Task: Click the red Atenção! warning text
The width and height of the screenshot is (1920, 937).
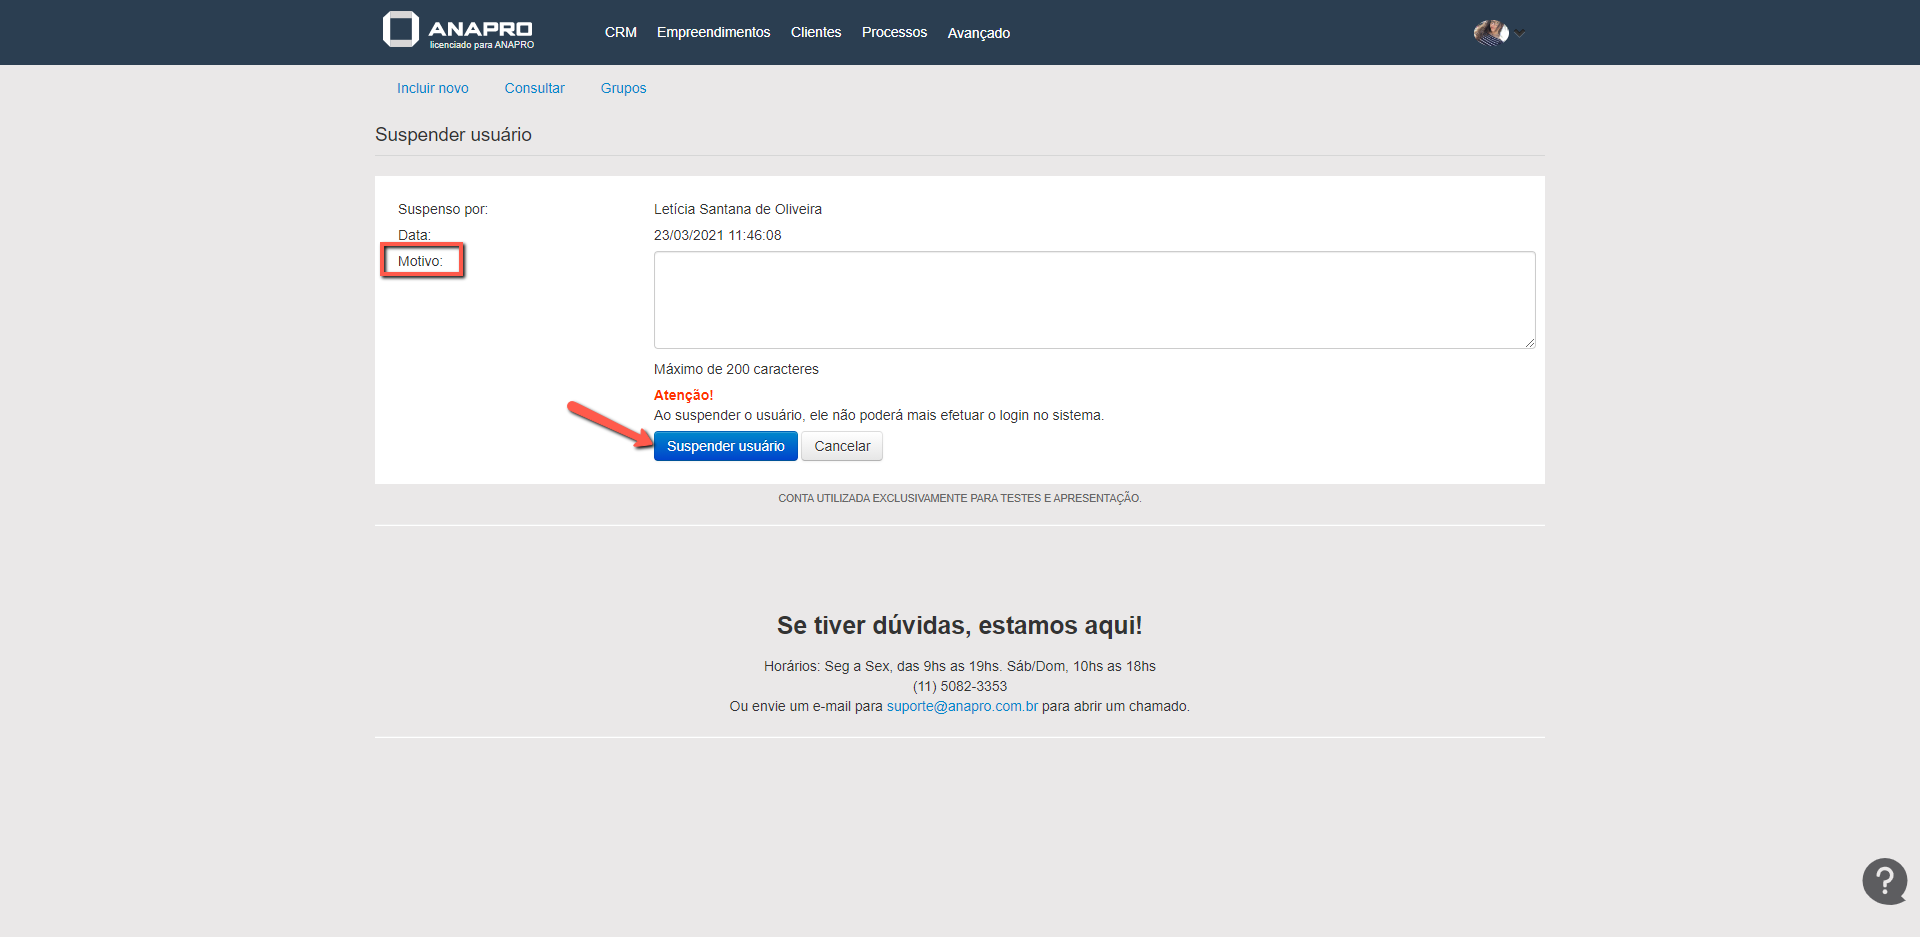Action: pos(683,395)
